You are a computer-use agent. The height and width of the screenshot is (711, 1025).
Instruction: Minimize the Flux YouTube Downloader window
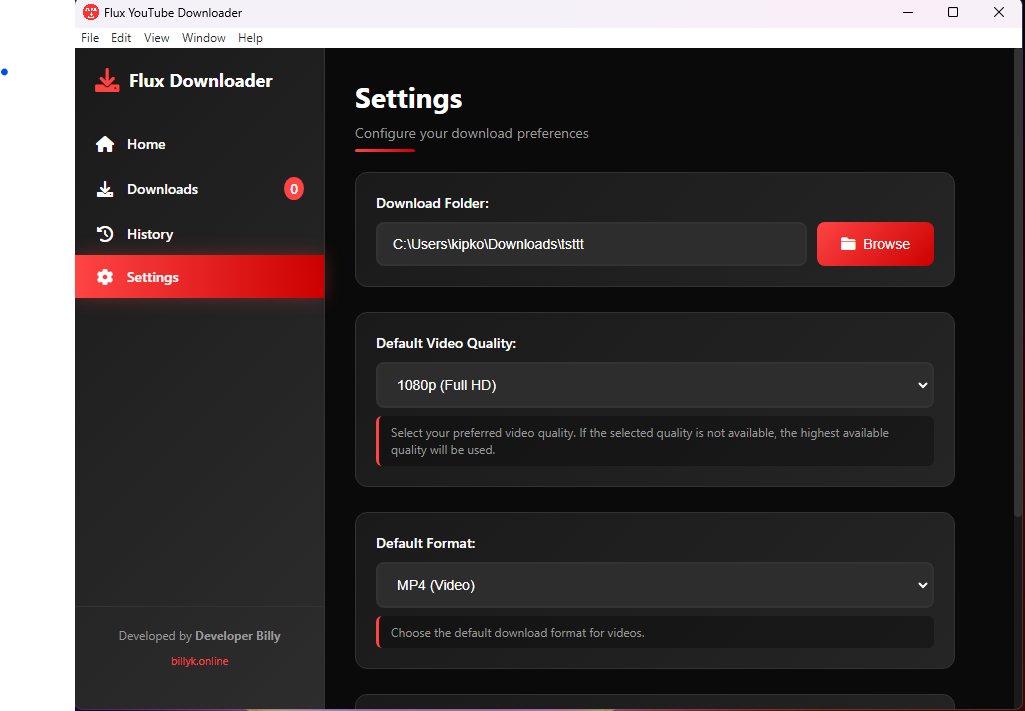(x=907, y=12)
